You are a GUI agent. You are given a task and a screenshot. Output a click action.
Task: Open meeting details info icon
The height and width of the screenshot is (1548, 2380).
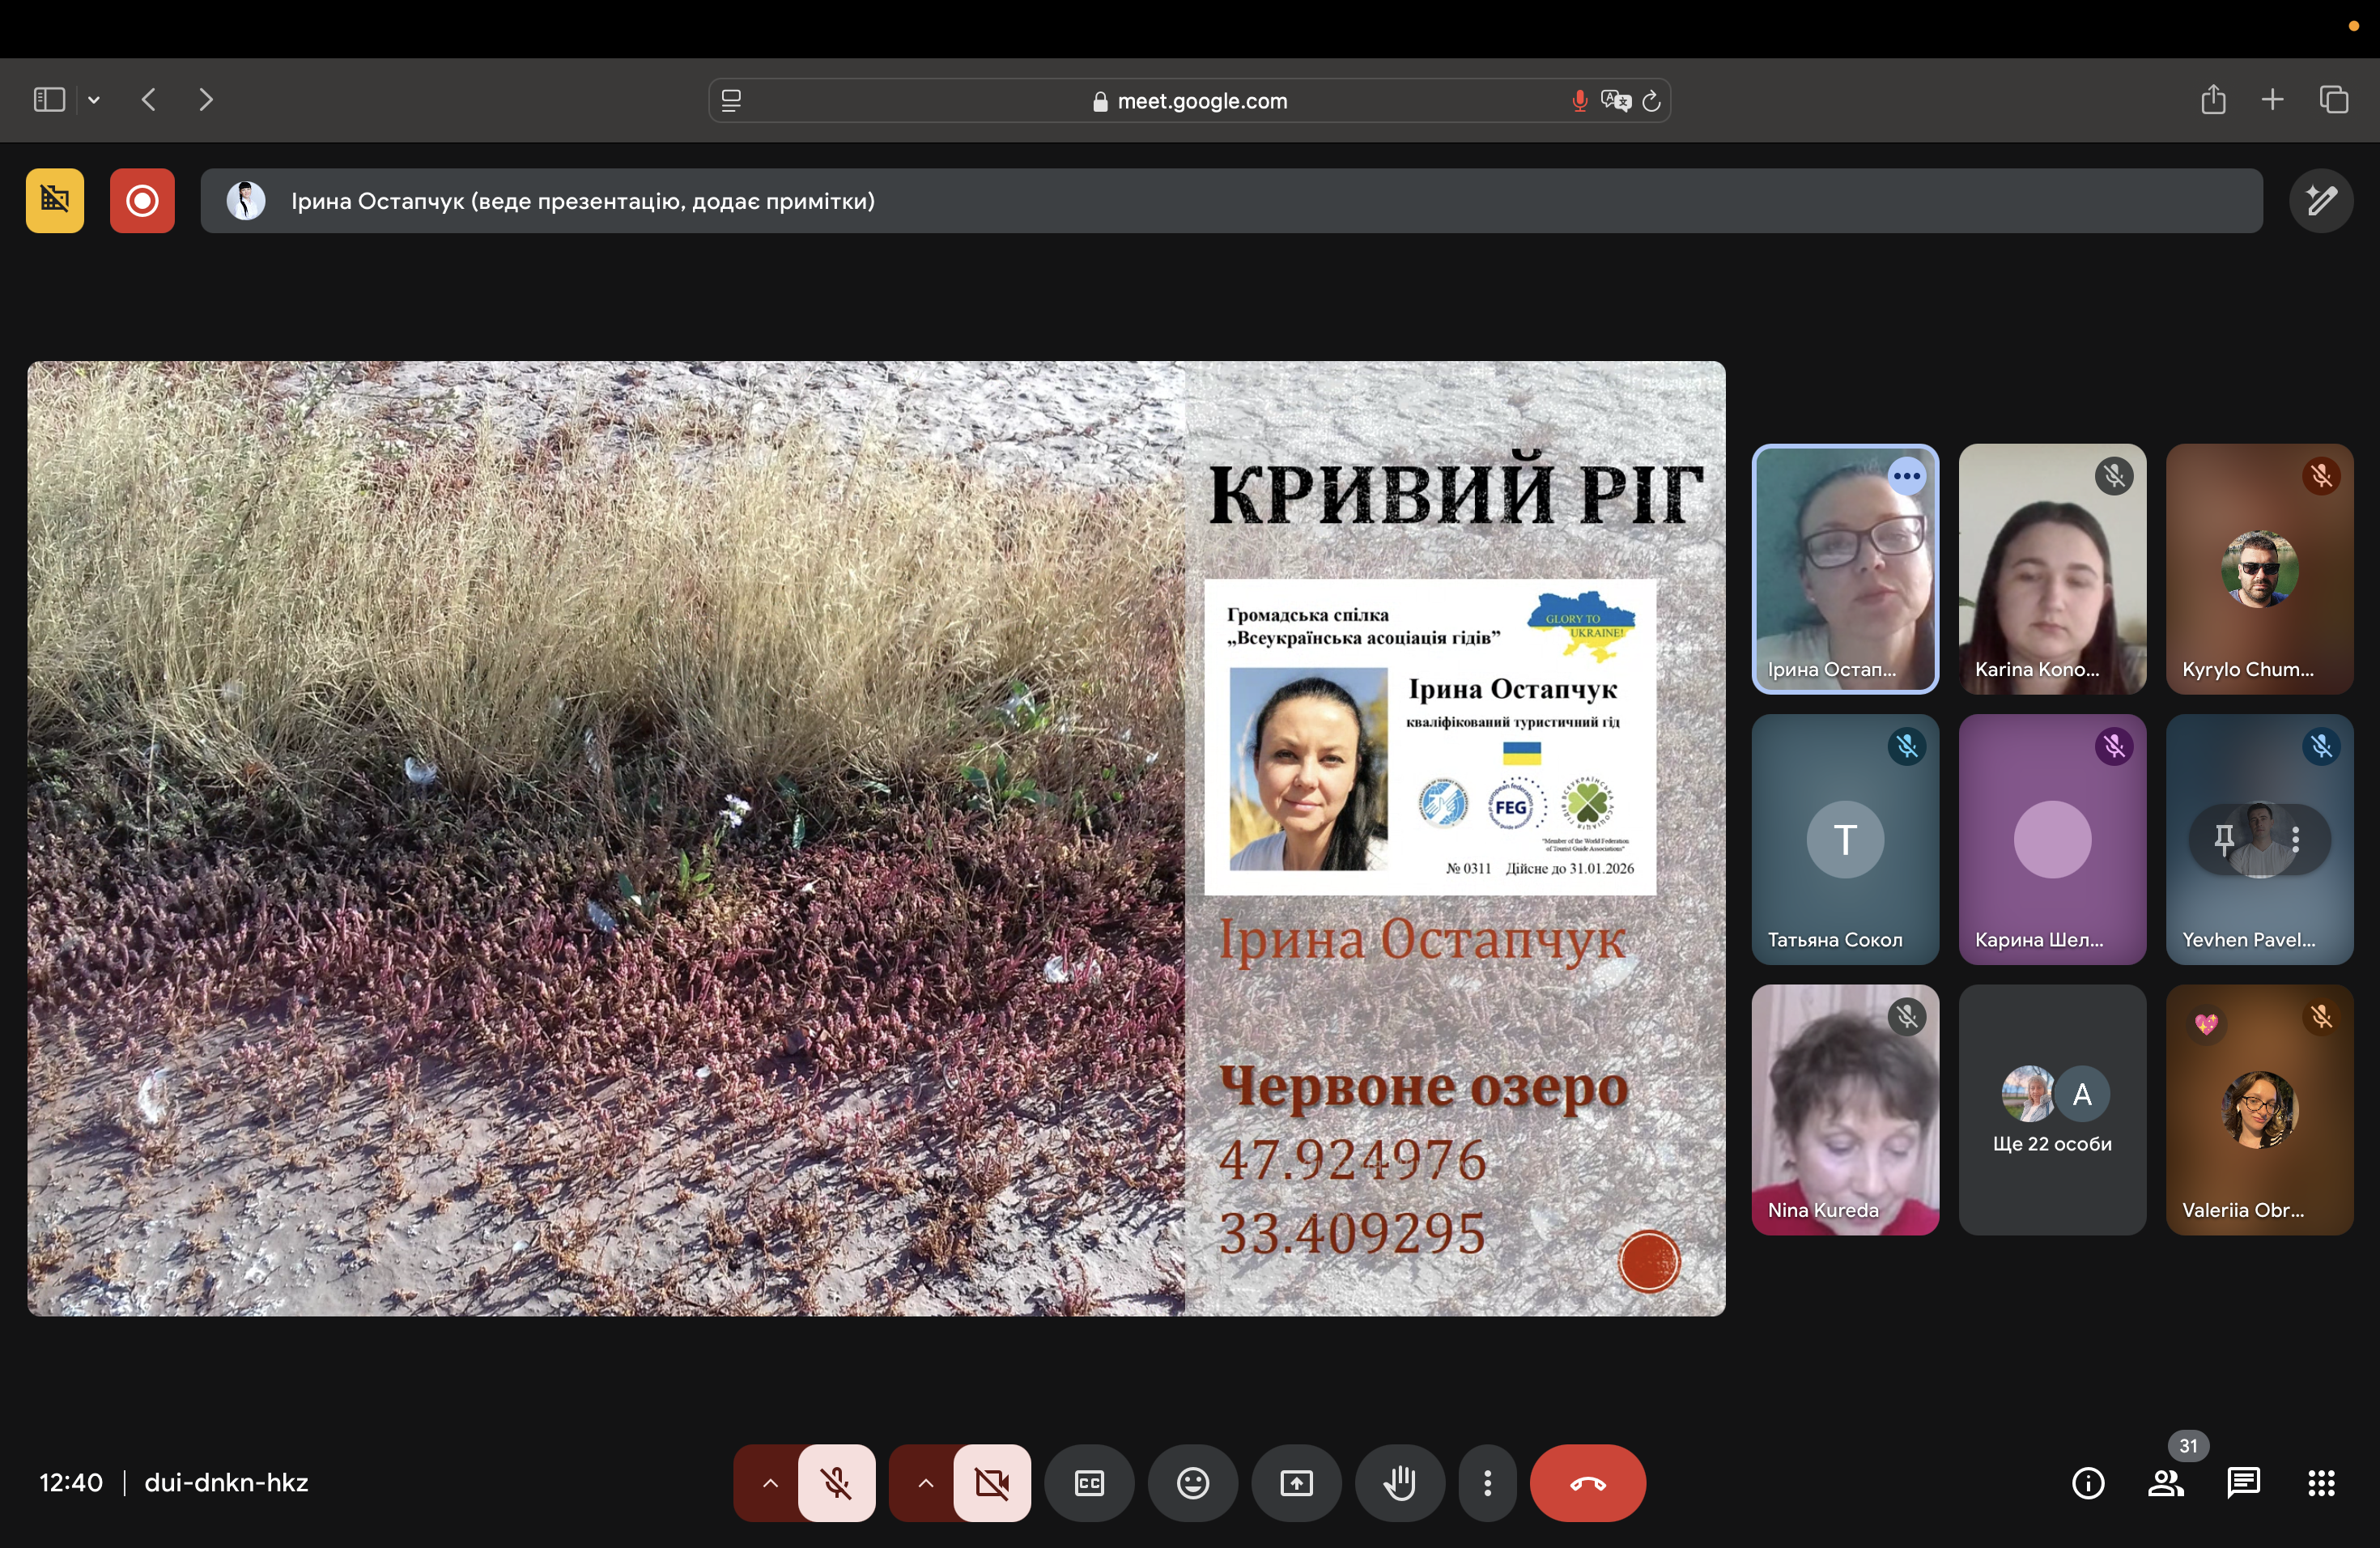pos(2087,1483)
